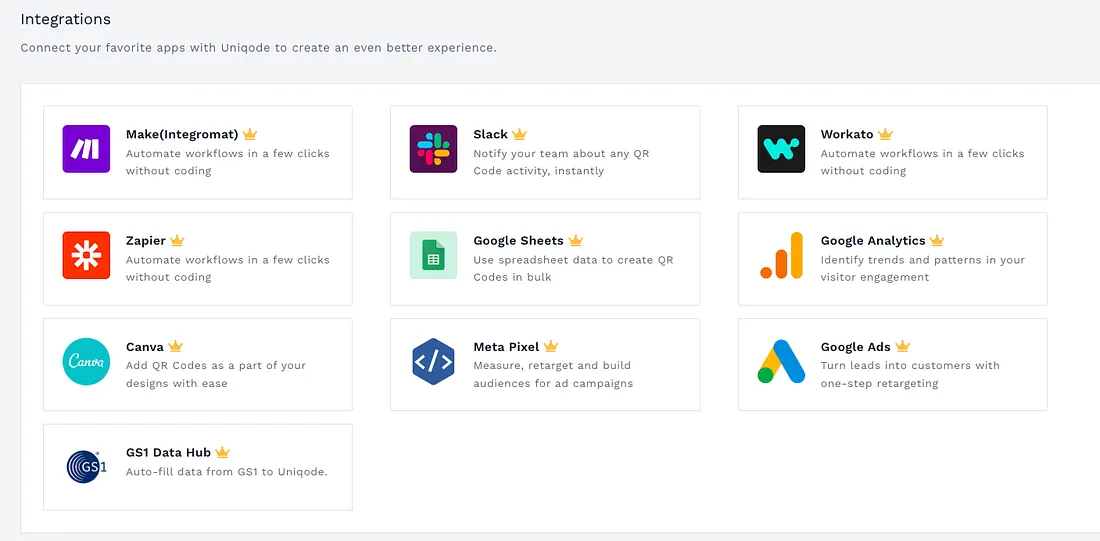Click the Make (Integromat) purple logo icon

[86, 149]
